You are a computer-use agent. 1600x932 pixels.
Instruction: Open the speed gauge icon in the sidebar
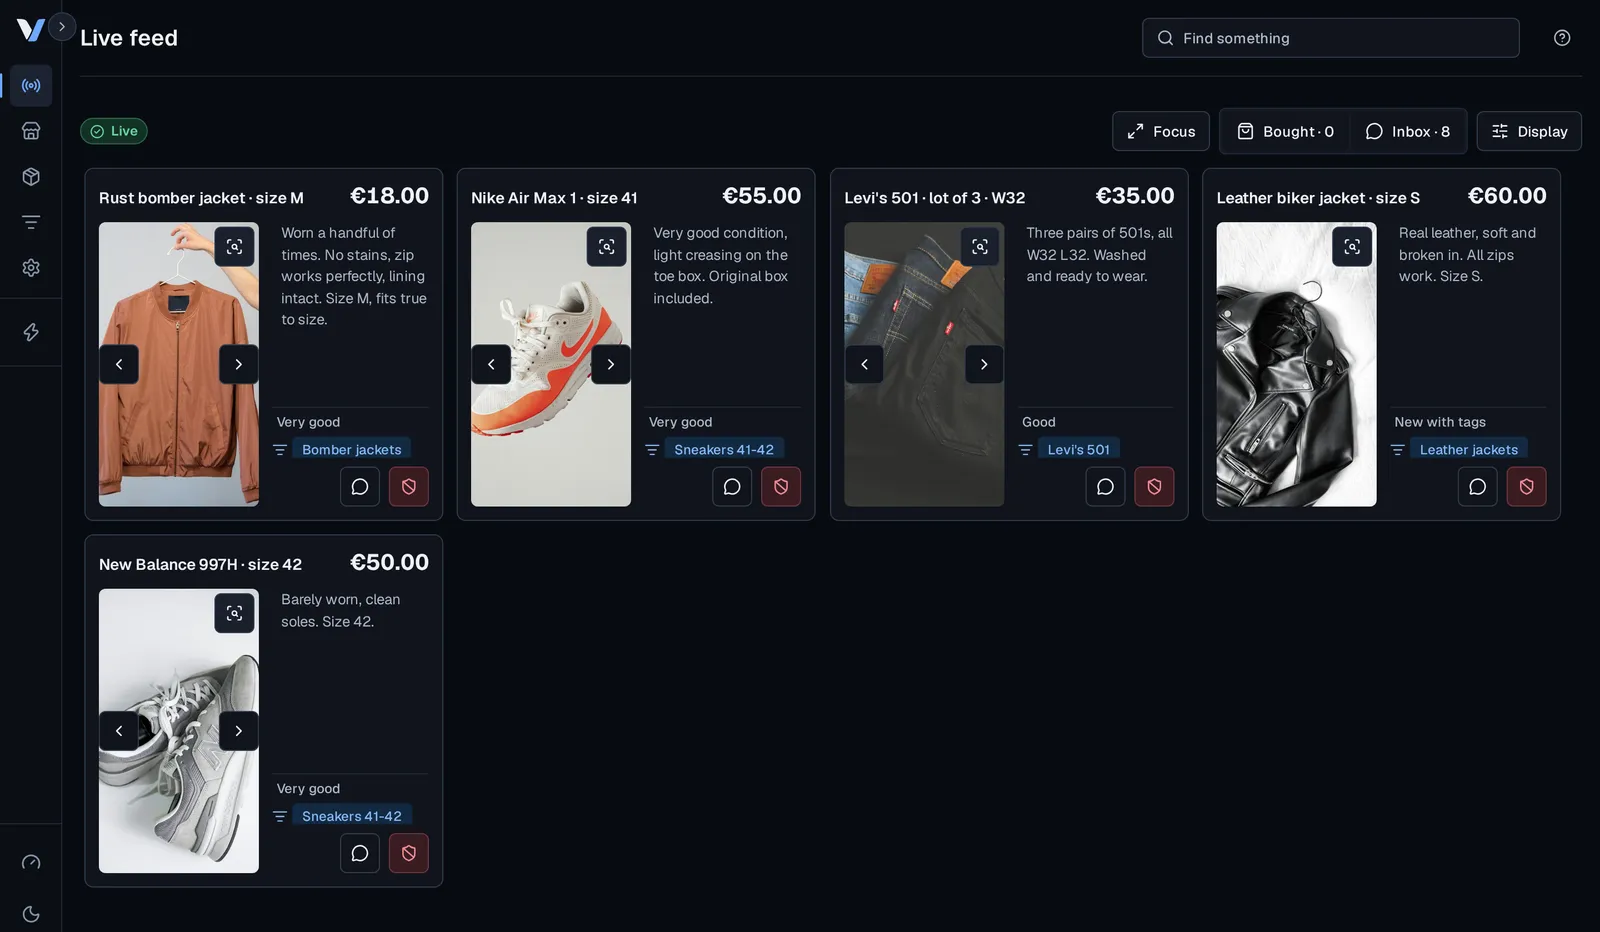pos(31,862)
